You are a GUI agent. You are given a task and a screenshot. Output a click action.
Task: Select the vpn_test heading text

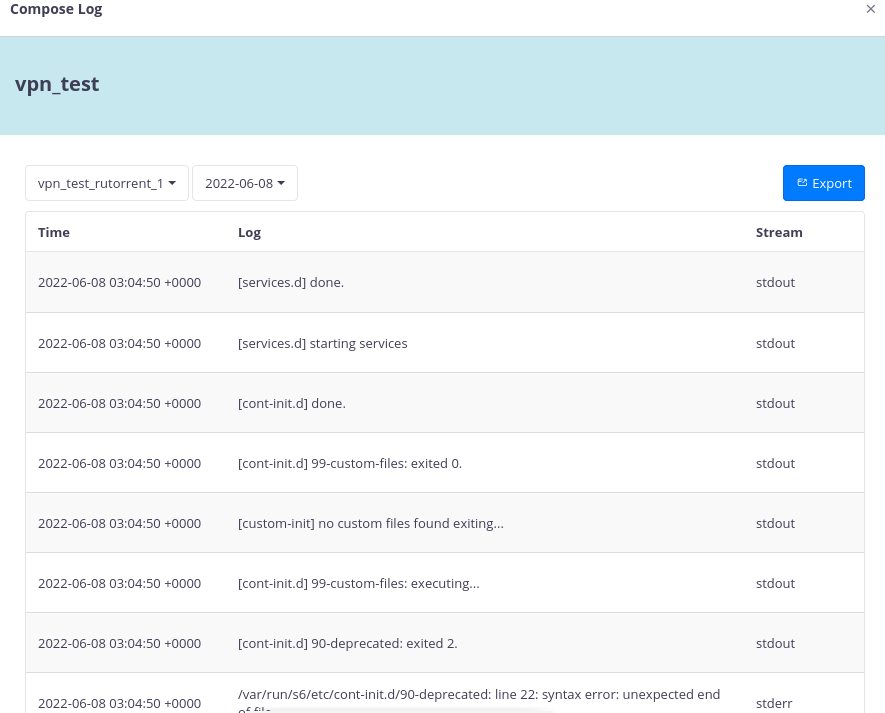[x=57, y=84]
